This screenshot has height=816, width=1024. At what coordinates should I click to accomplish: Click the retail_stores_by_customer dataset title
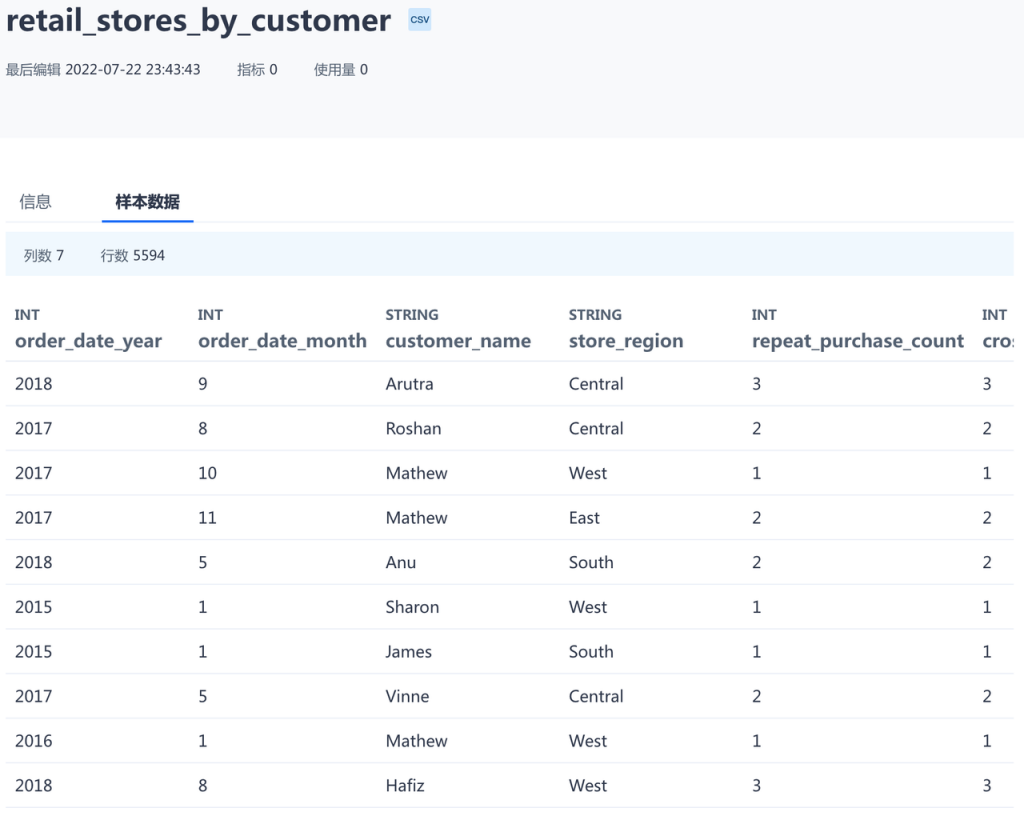pos(198,21)
